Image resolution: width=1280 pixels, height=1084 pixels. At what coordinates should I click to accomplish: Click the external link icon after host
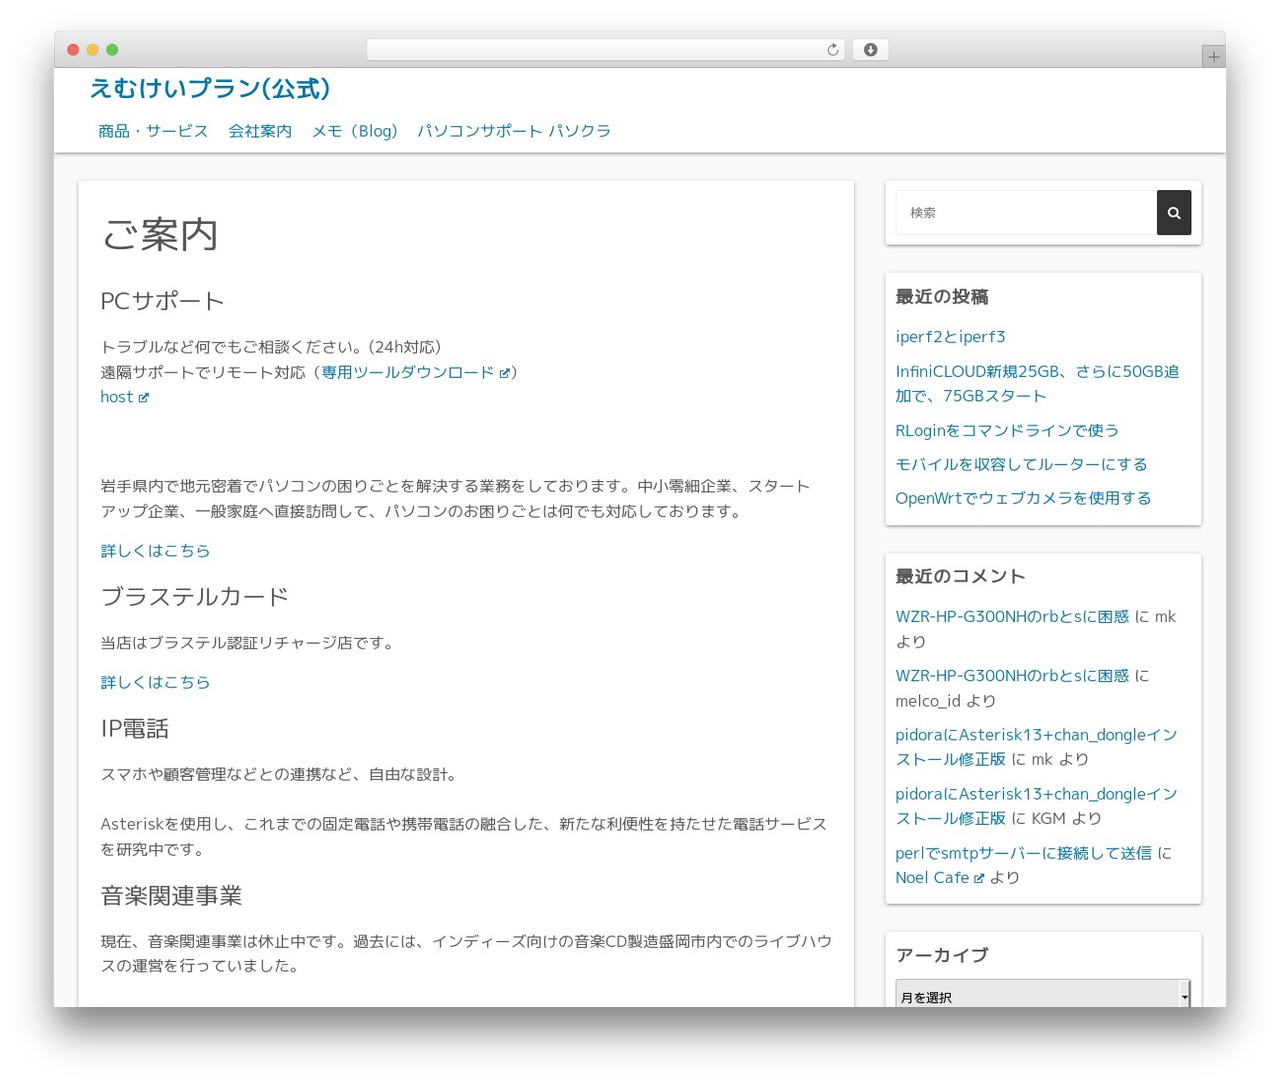(x=144, y=398)
